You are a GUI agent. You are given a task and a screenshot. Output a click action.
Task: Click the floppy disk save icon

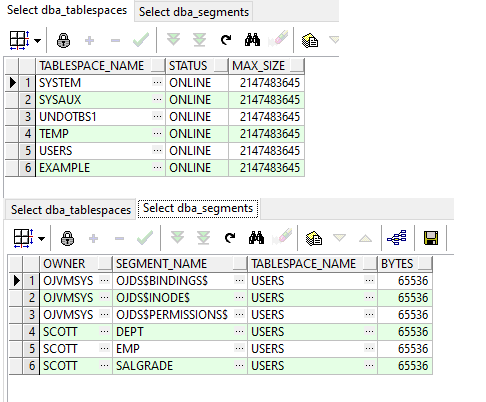click(x=431, y=238)
